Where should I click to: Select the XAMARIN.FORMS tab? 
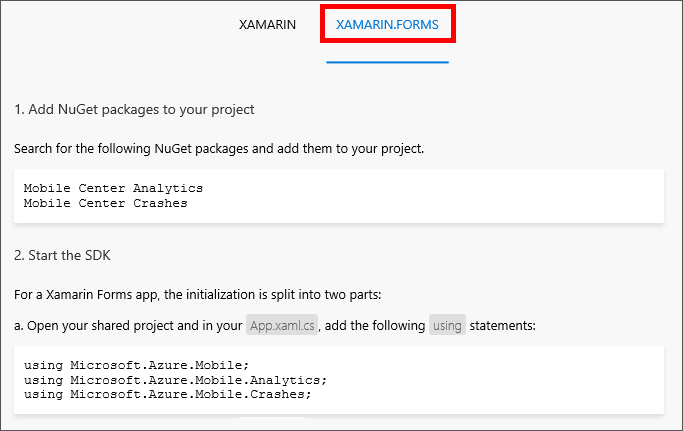[x=387, y=25]
